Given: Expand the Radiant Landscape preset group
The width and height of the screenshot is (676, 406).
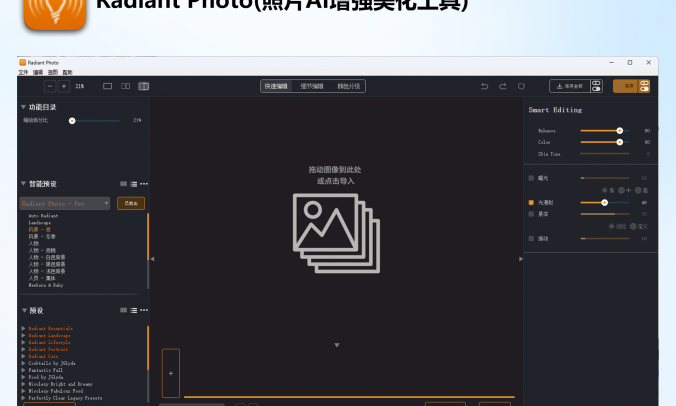Looking at the screenshot, I should coord(23,335).
